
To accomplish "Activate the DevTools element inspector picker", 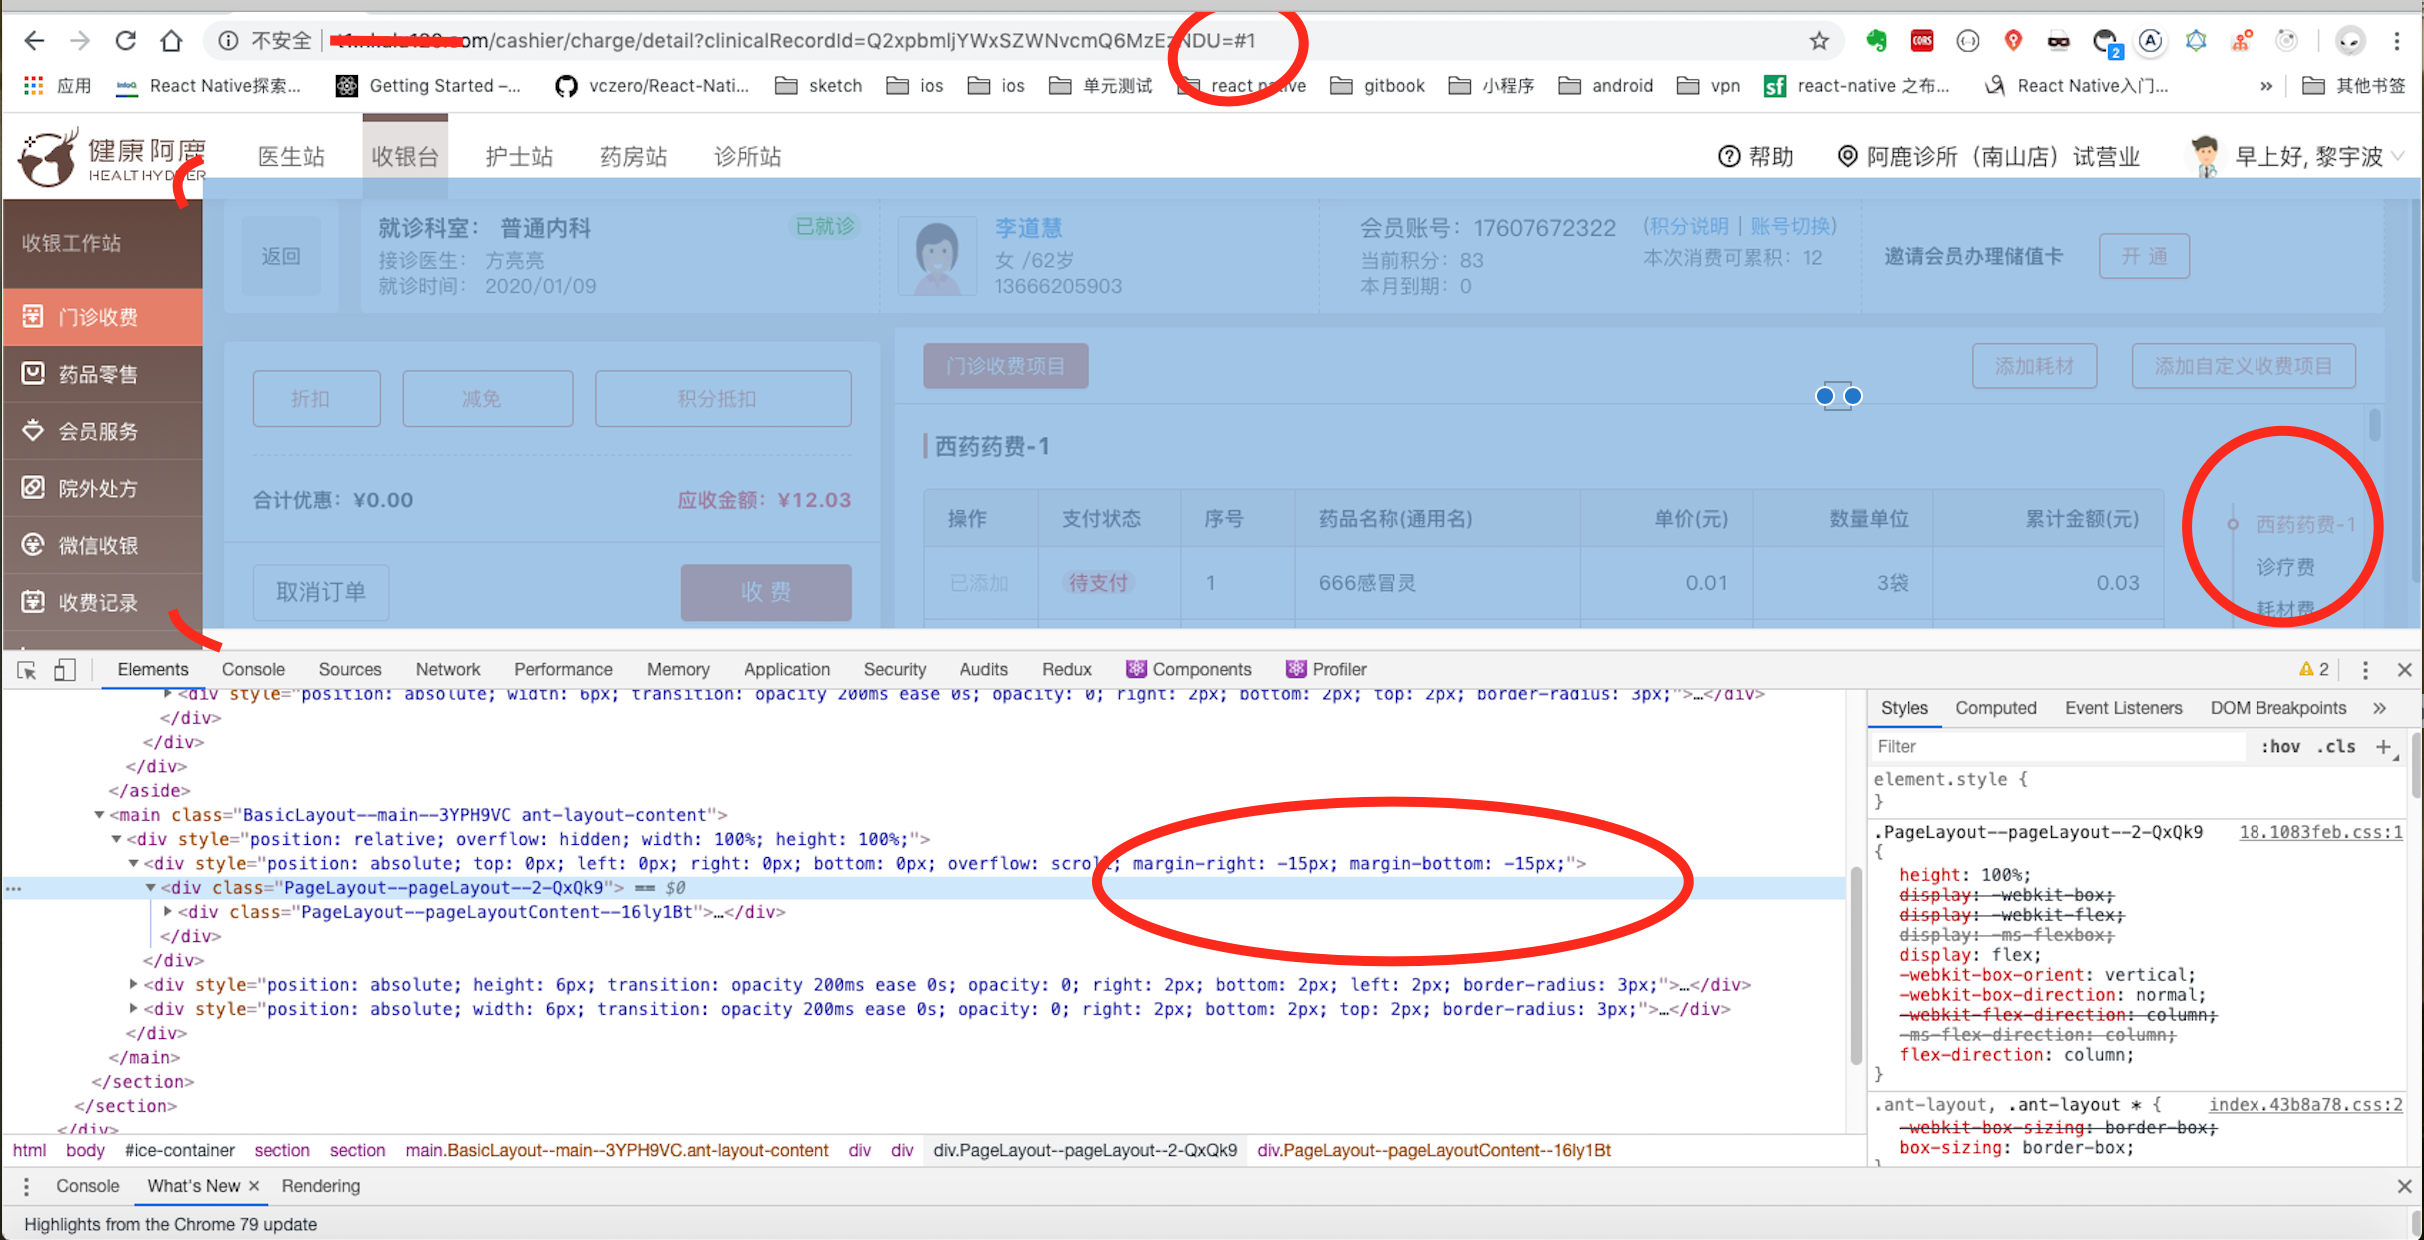I will 26,670.
